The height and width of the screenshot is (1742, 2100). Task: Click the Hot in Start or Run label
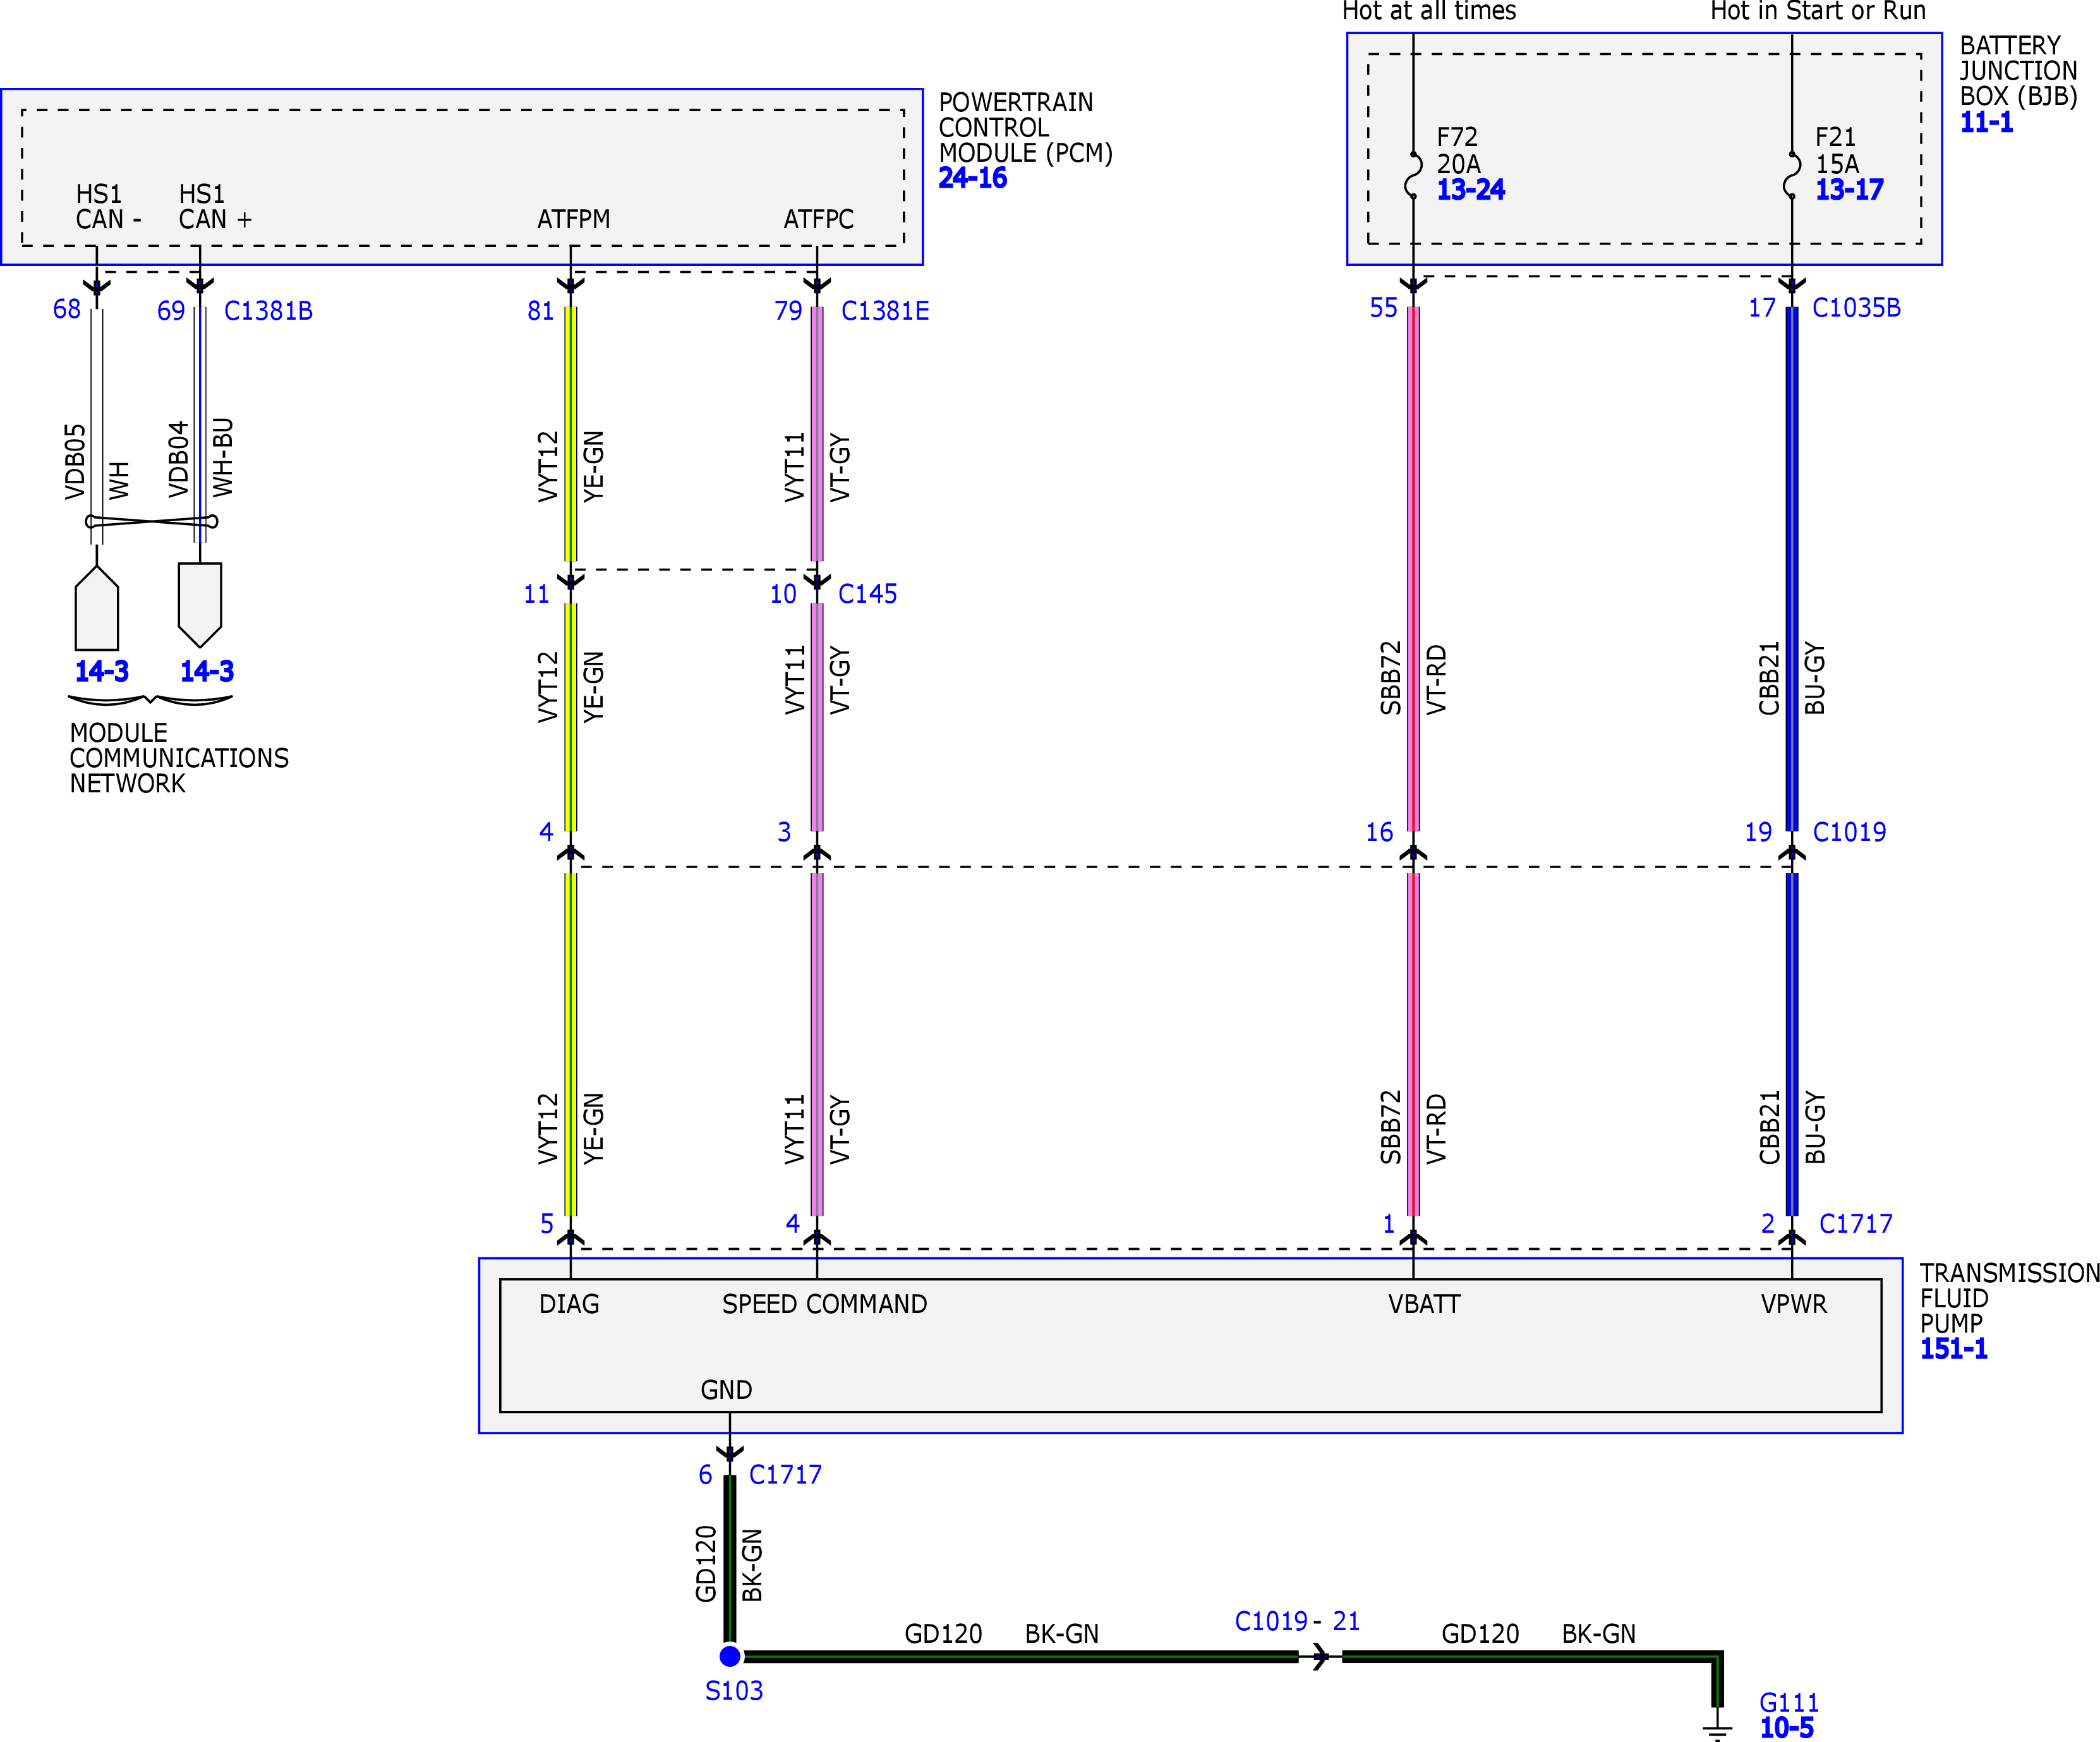tap(1818, 12)
